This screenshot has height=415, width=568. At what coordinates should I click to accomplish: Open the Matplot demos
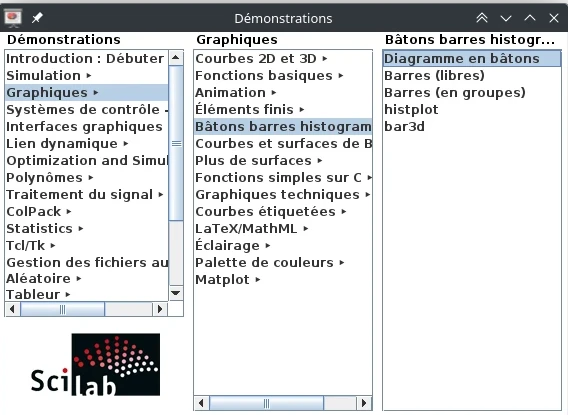[283, 280]
